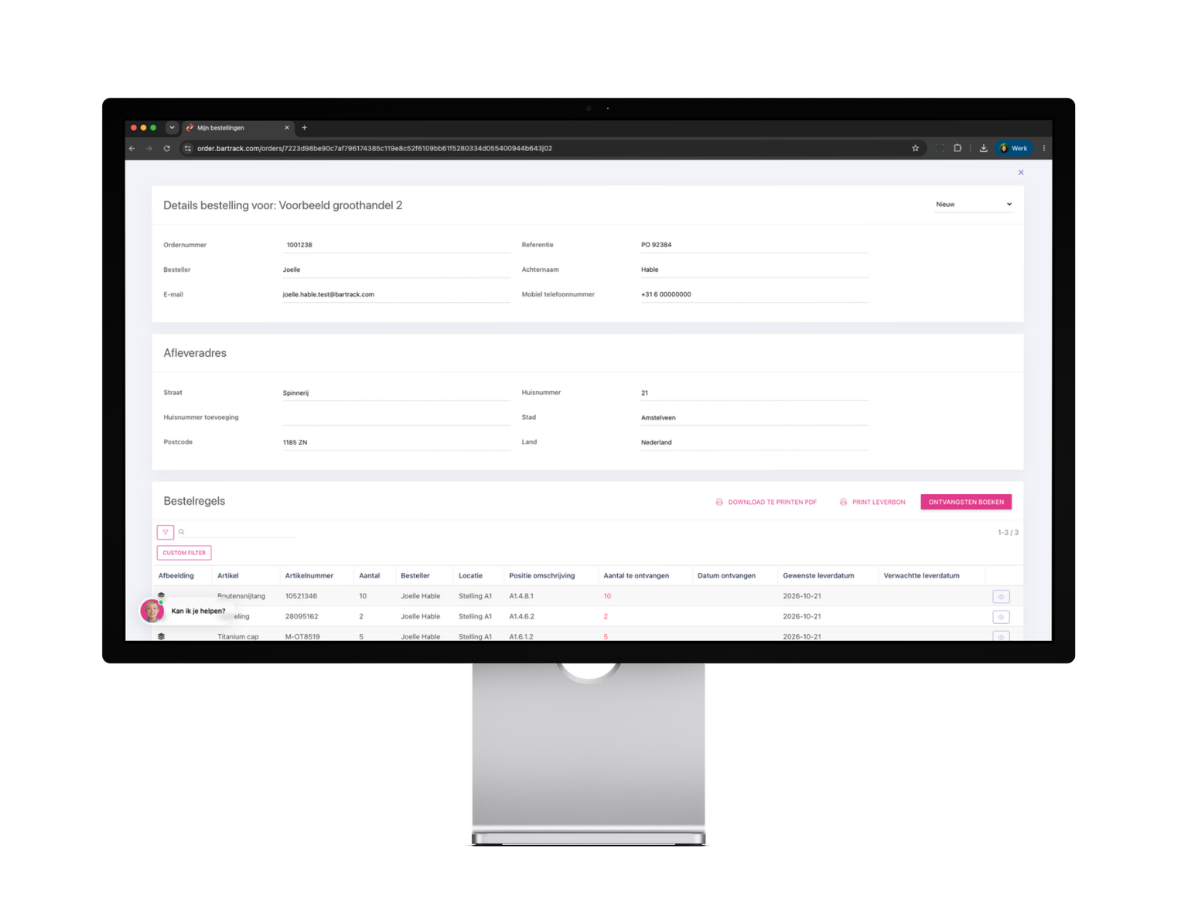1200x900 pixels.
Task: Click the eye icon for article 28095162
Action: coord(1001,617)
